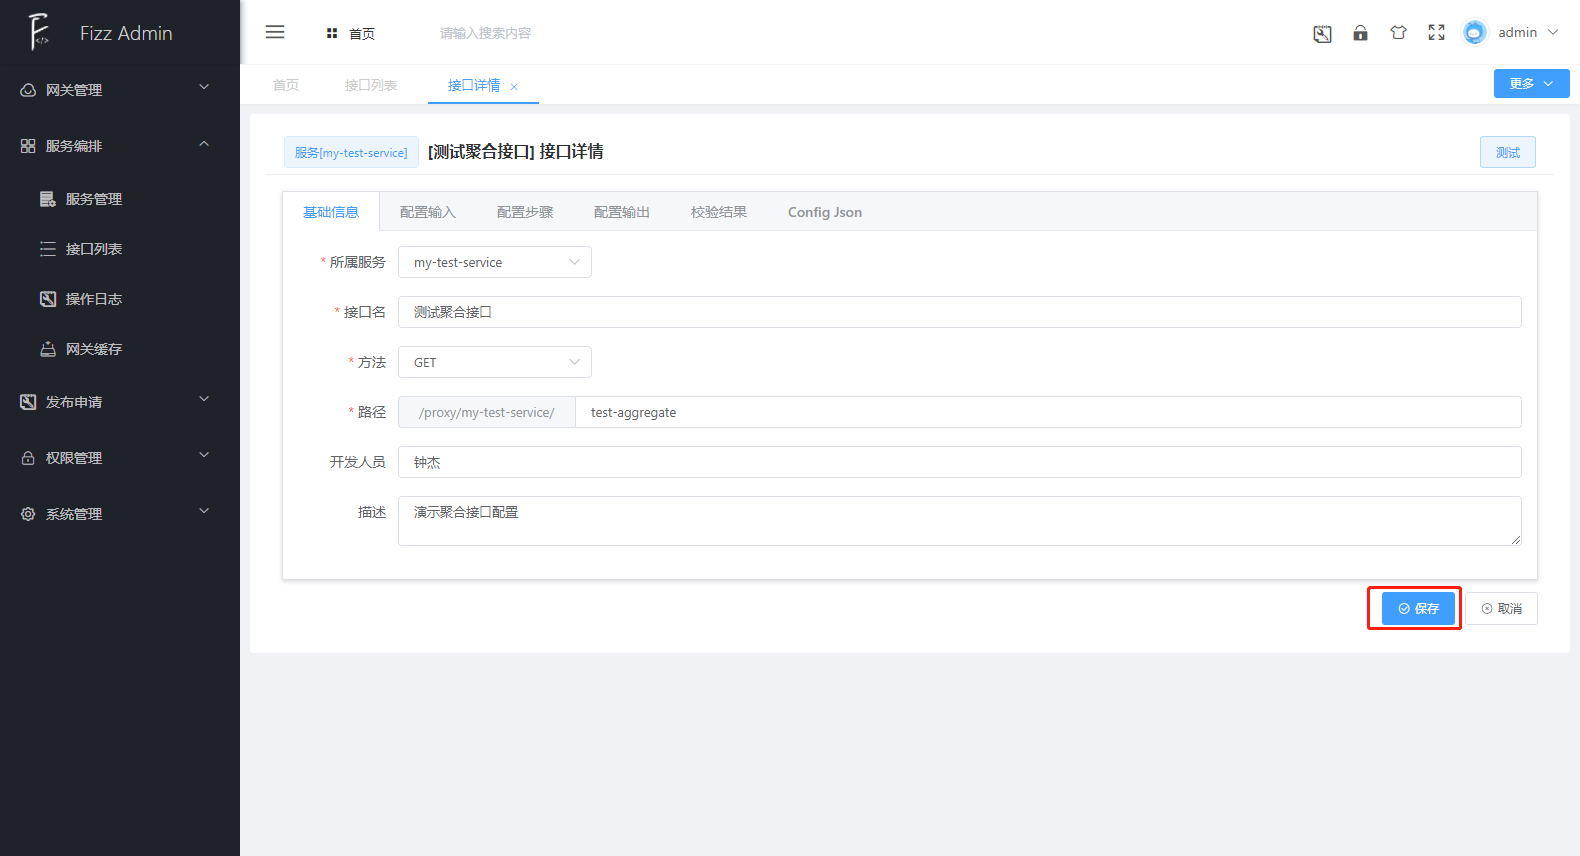
Task: Click the 服务管理 sidebar icon
Action: click(x=48, y=199)
